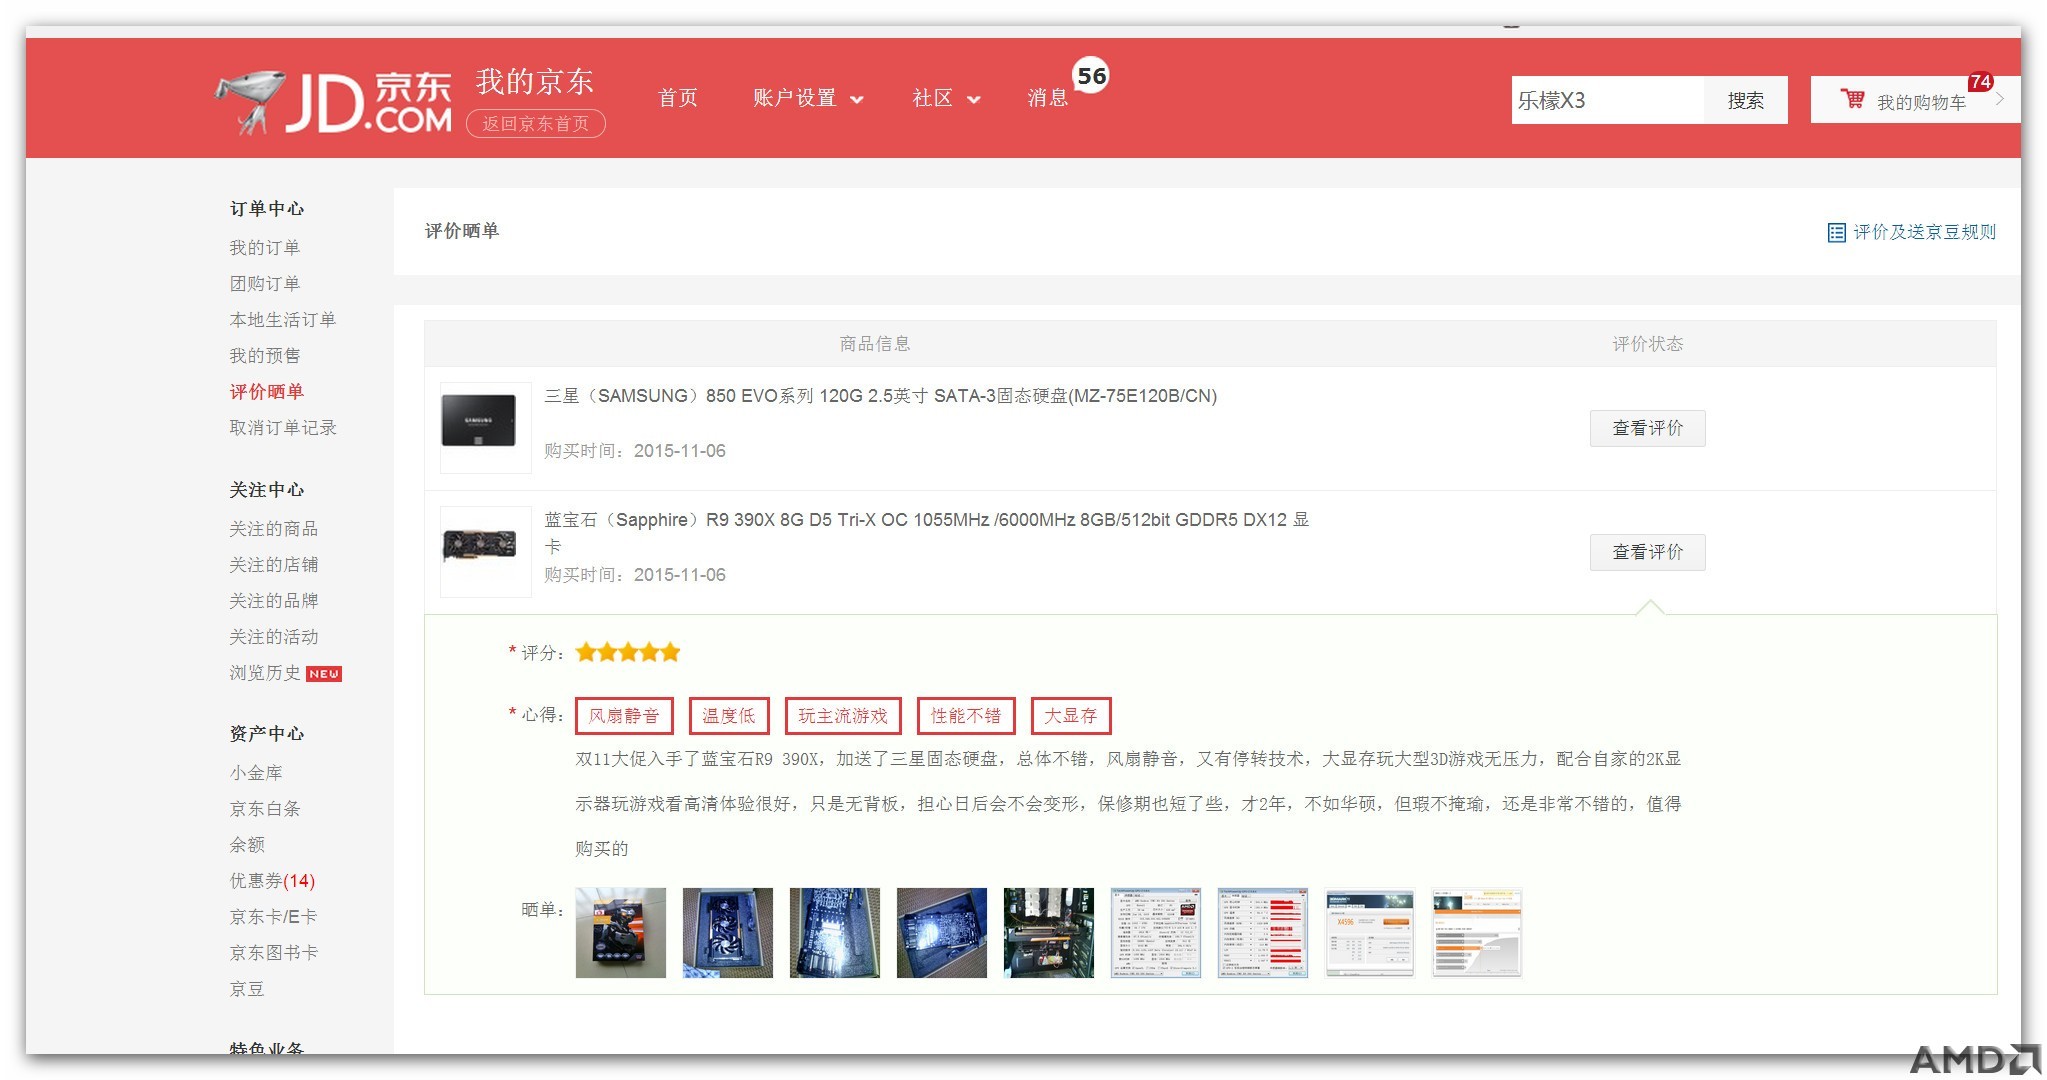Open the 评价及送京豆规则 link
This screenshot has width=2047, height=1080.
(x=1924, y=232)
